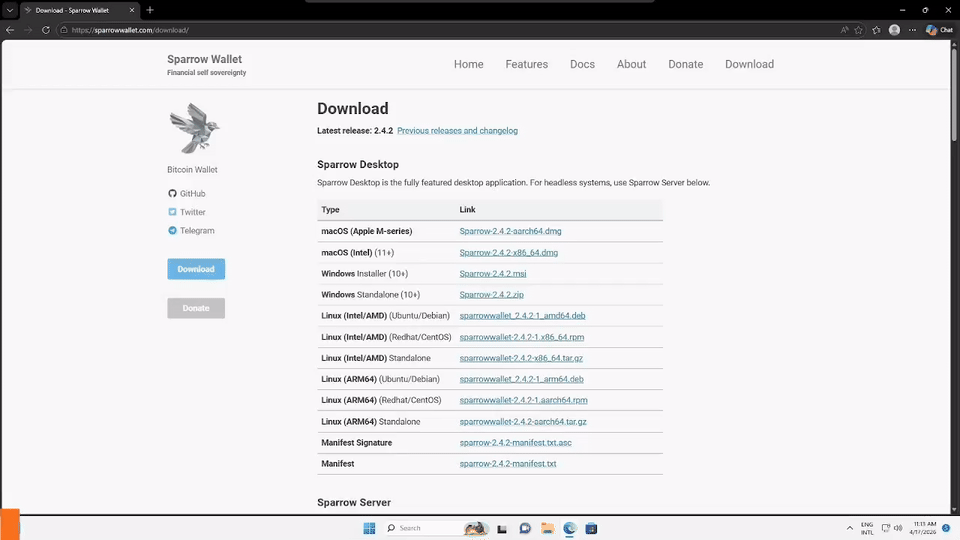
Task: Click the blue Download button in the sidebar
Action: click(196, 269)
